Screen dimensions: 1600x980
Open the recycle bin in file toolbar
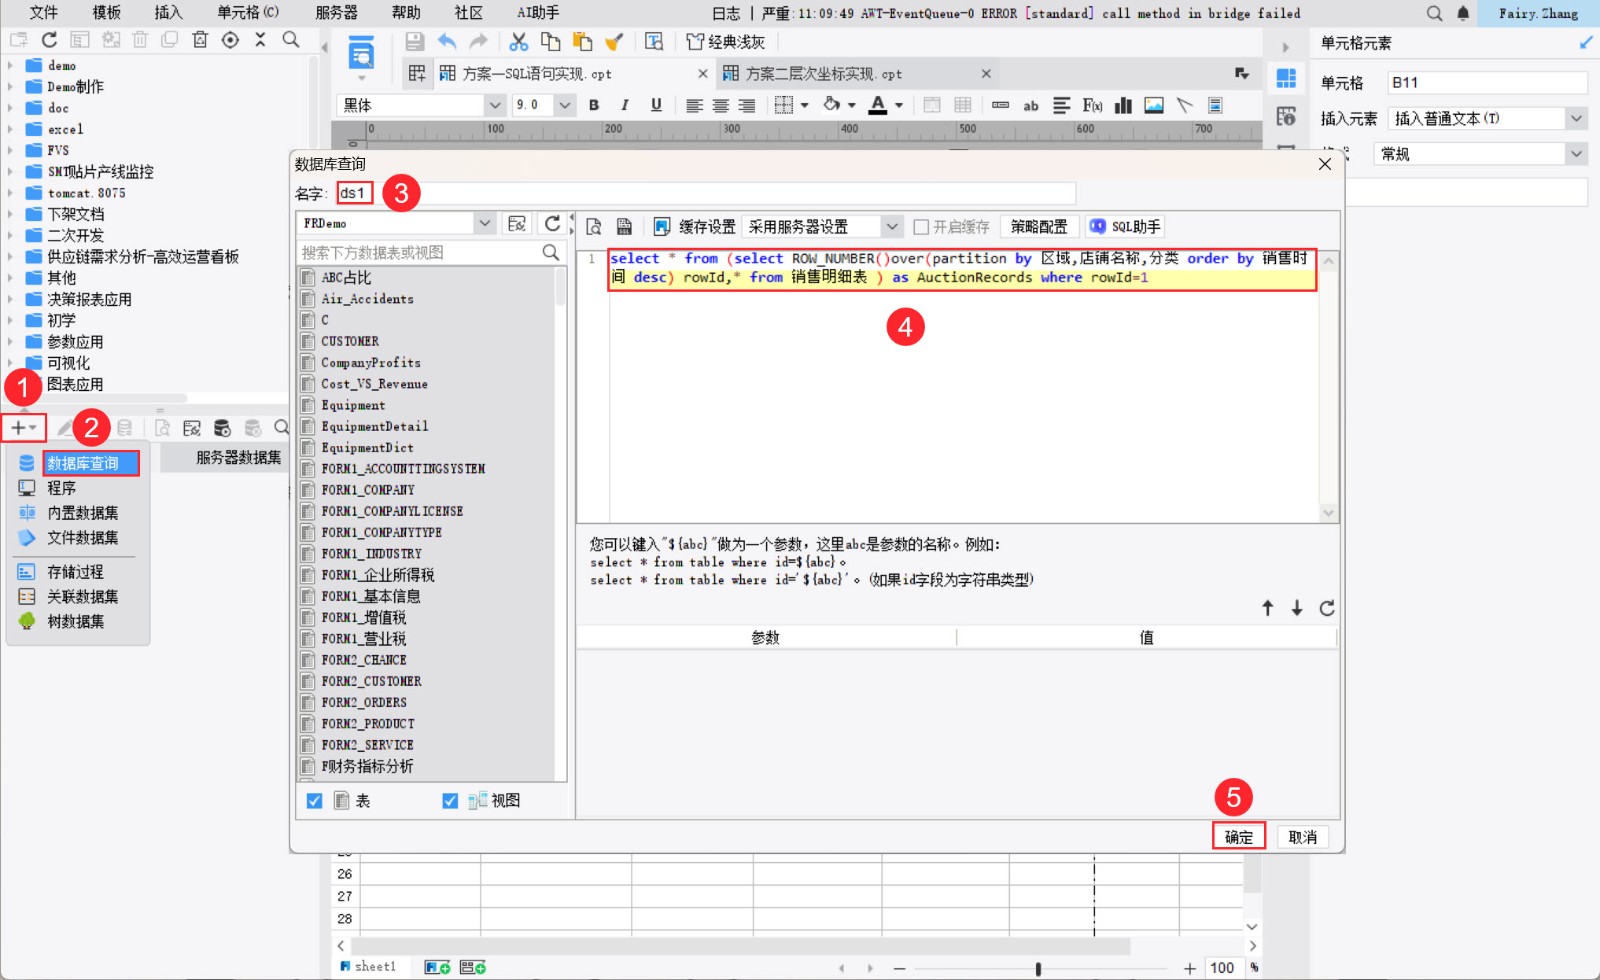point(200,40)
